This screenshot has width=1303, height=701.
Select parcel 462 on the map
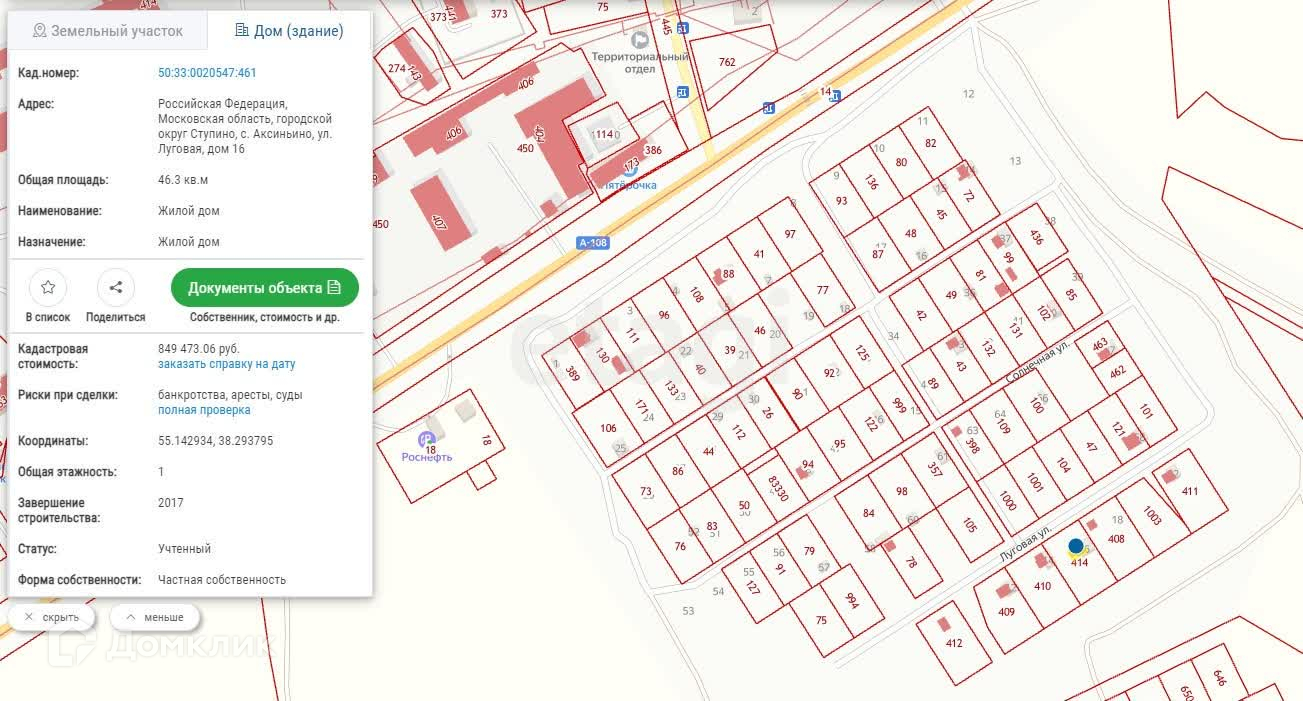tap(1118, 371)
